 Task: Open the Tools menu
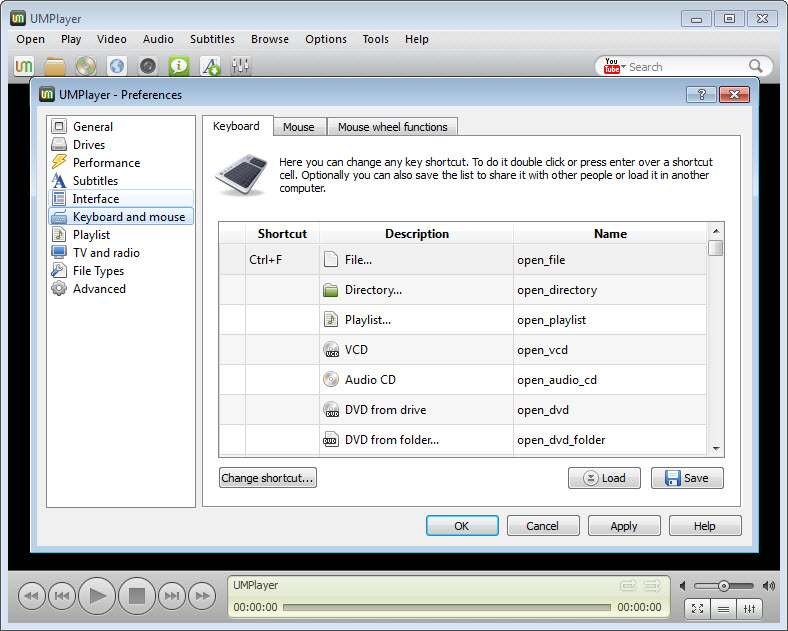click(x=375, y=39)
